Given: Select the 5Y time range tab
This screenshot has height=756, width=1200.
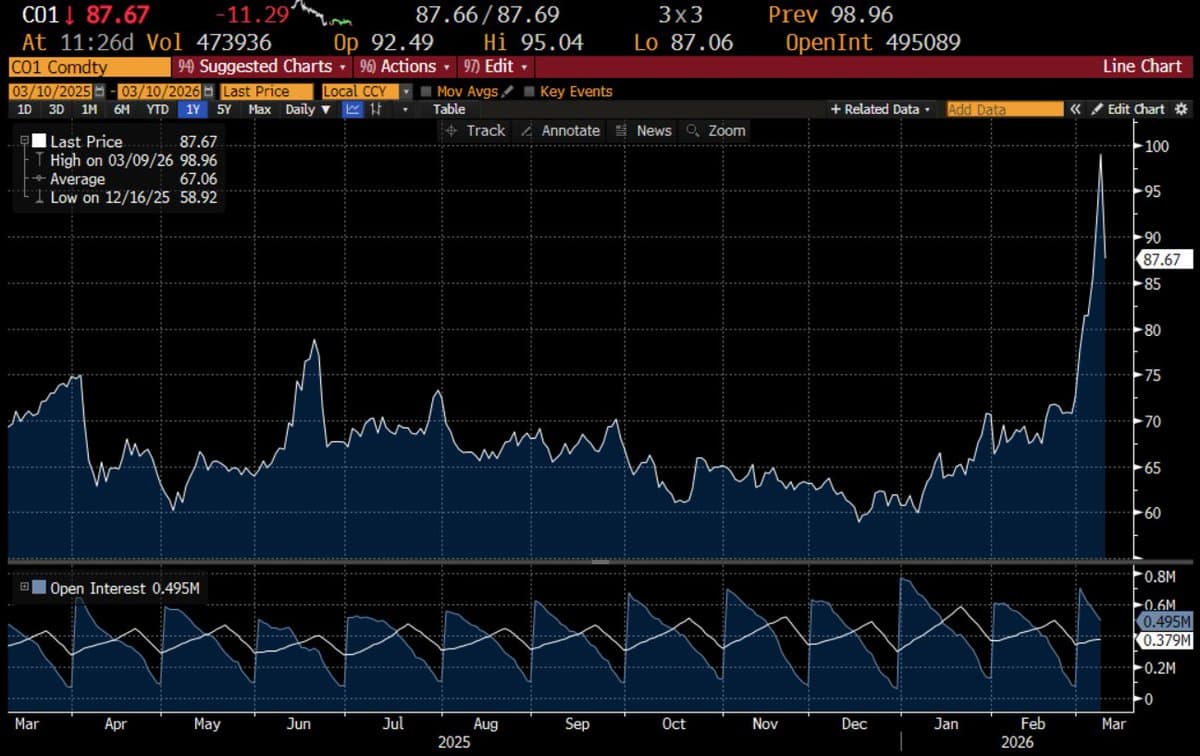Looking at the screenshot, I should pyautogui.click(x=224, y=109).
